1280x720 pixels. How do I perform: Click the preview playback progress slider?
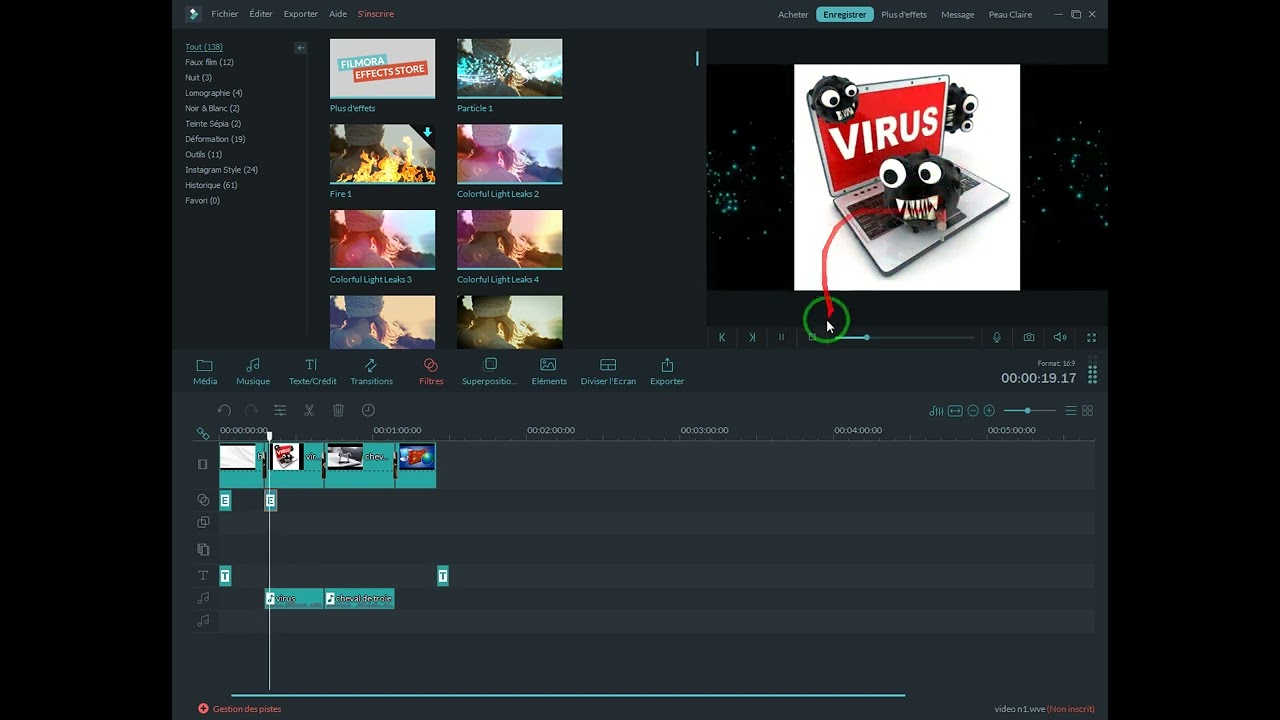(906, 338)
